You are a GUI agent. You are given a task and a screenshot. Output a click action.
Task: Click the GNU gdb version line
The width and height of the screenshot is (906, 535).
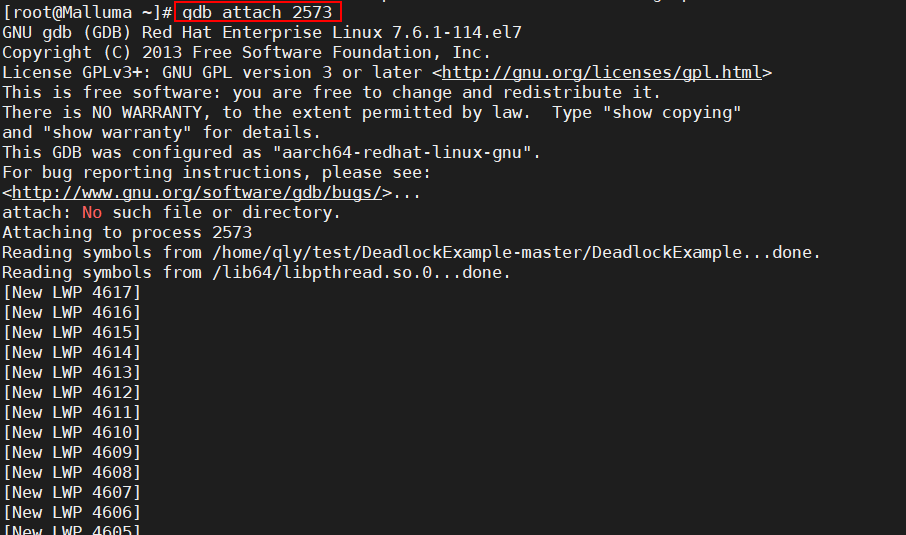[x=262, y=32]
